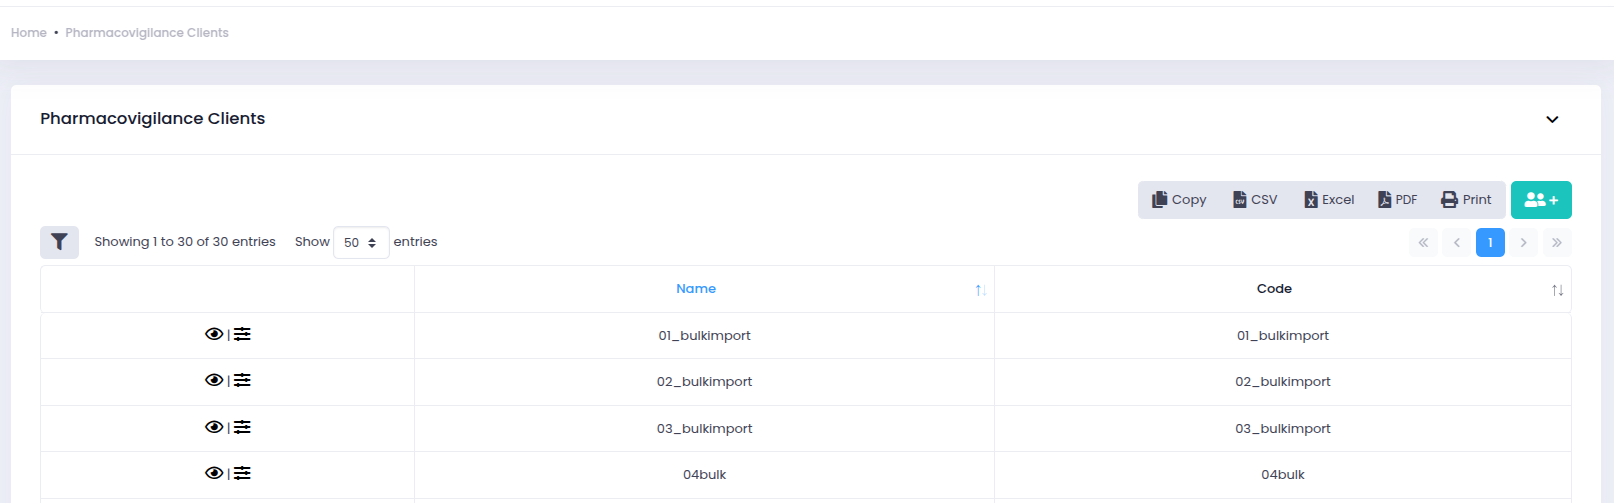Go to the first page arrow
1614x503 pixels.
pyautogui.click(x=1423, y=242)
